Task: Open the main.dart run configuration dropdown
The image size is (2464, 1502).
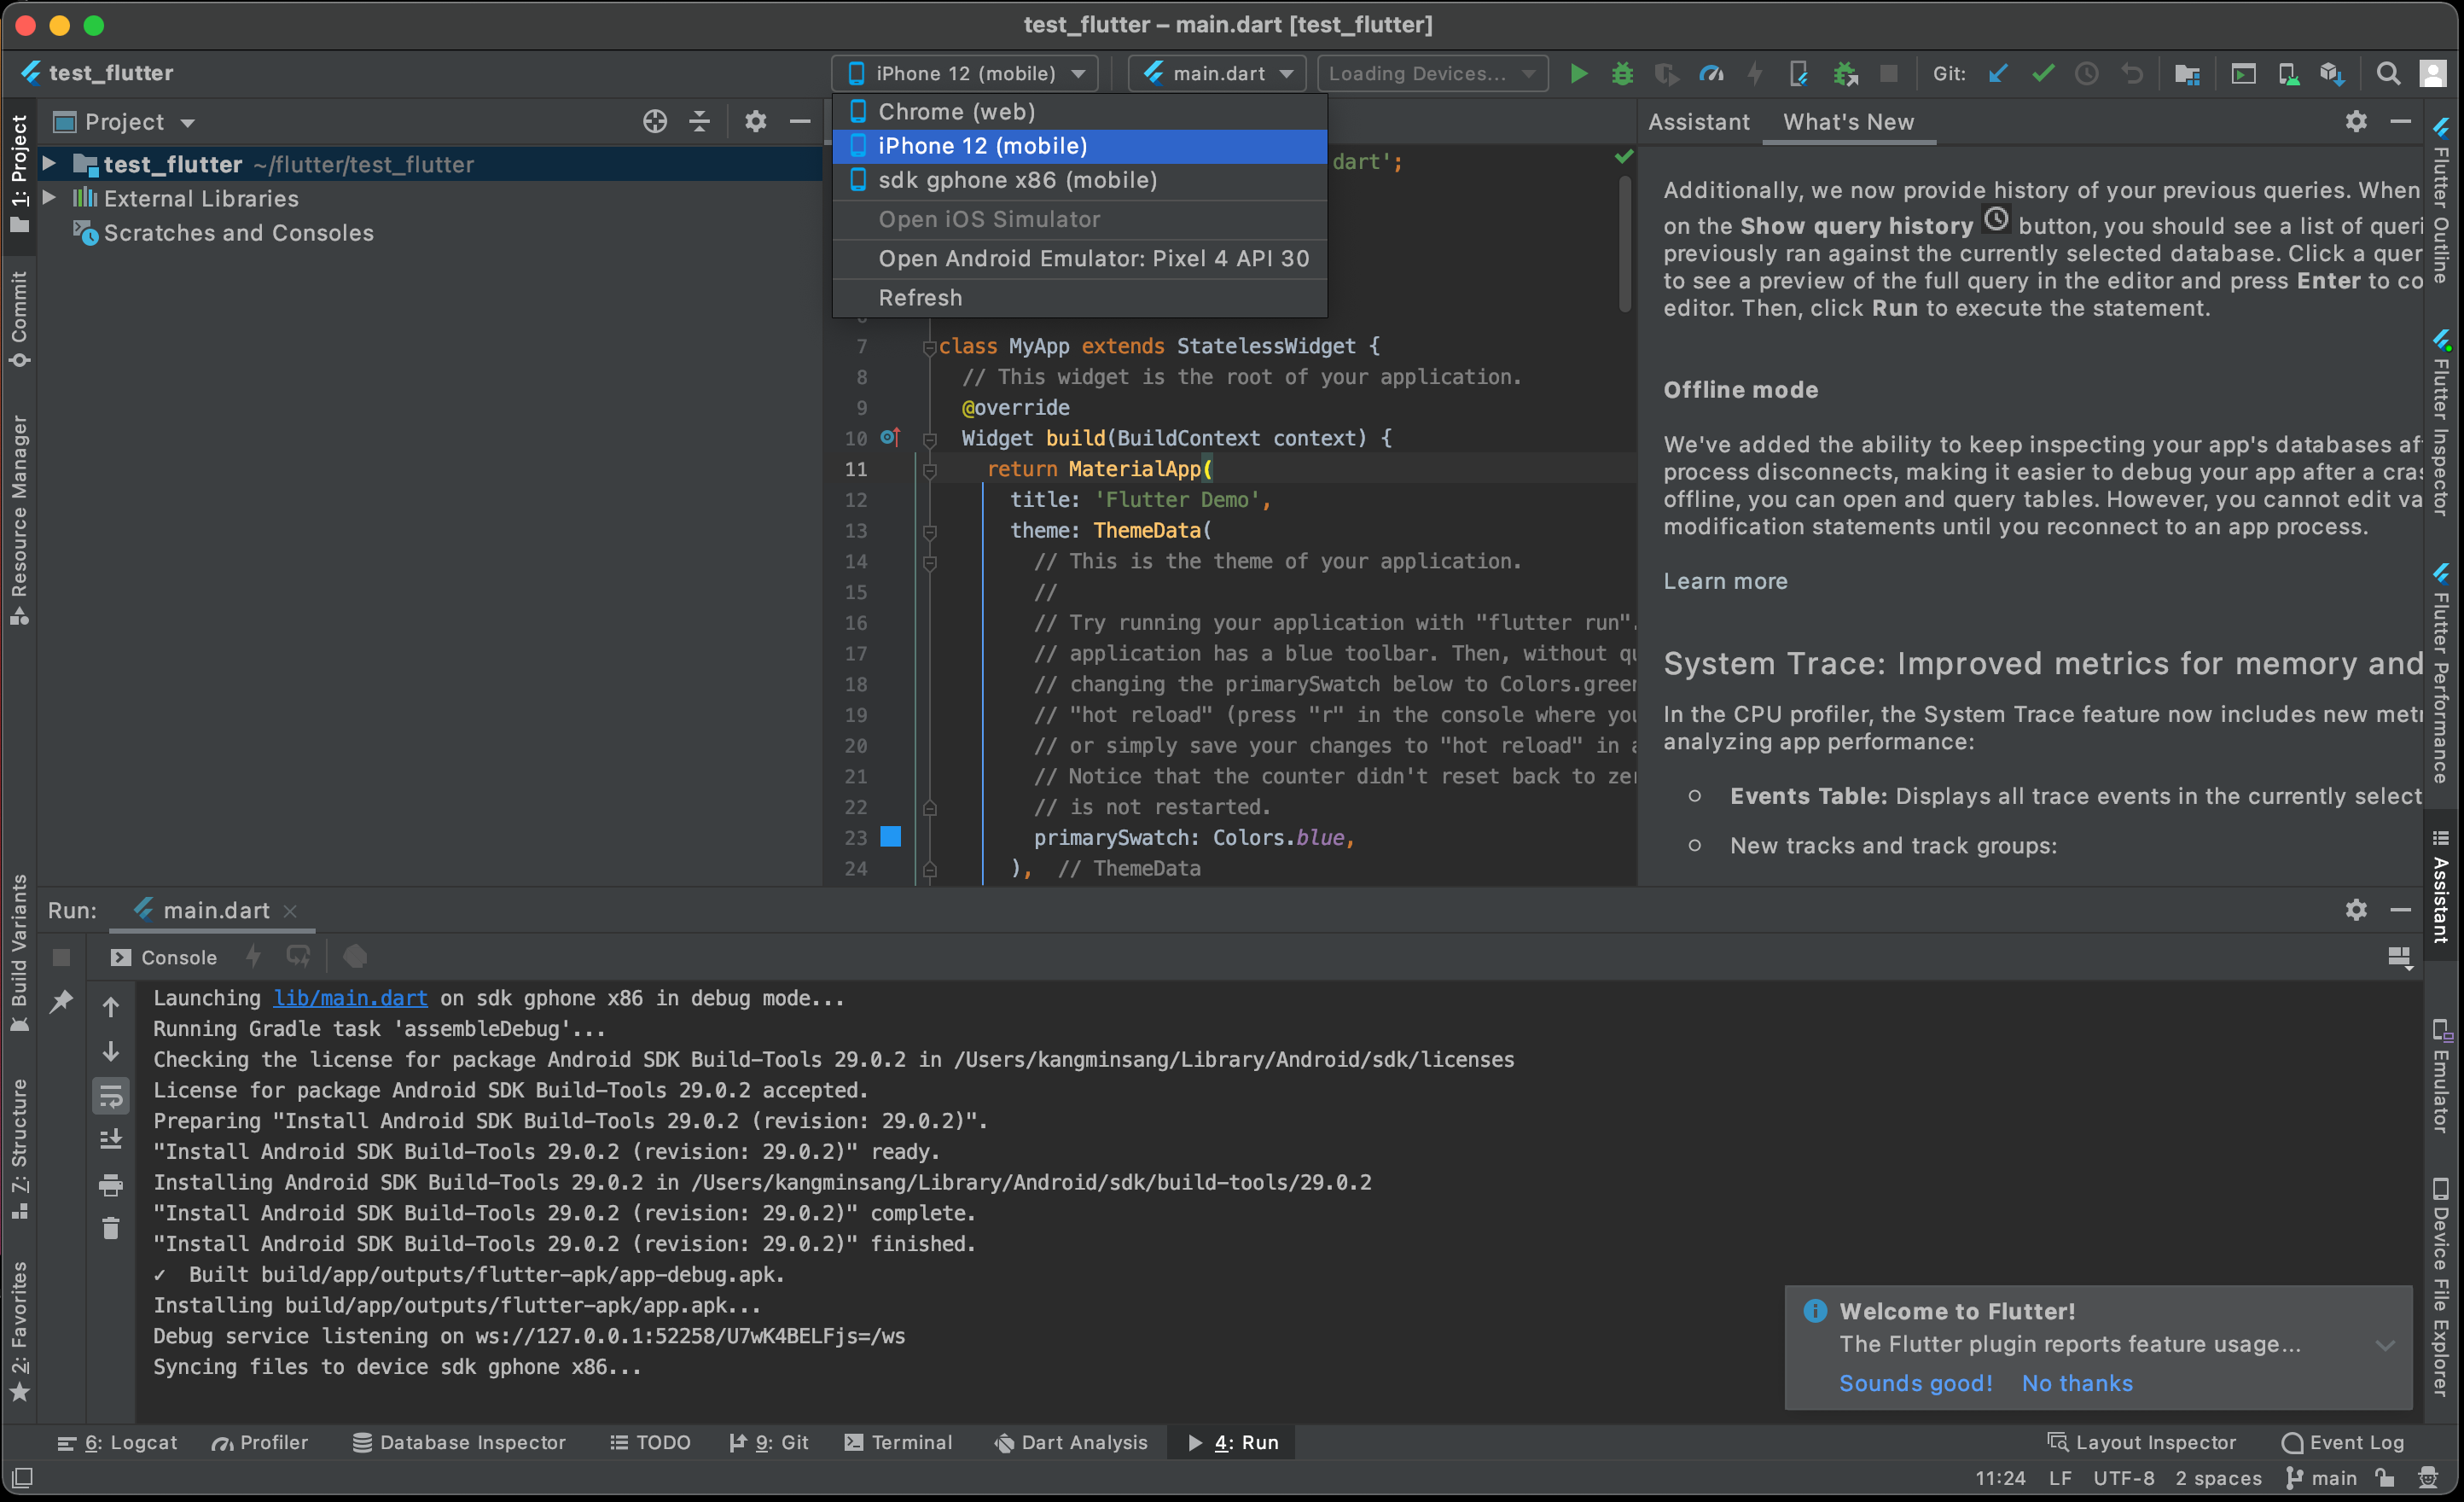Action: point(1216,73)
